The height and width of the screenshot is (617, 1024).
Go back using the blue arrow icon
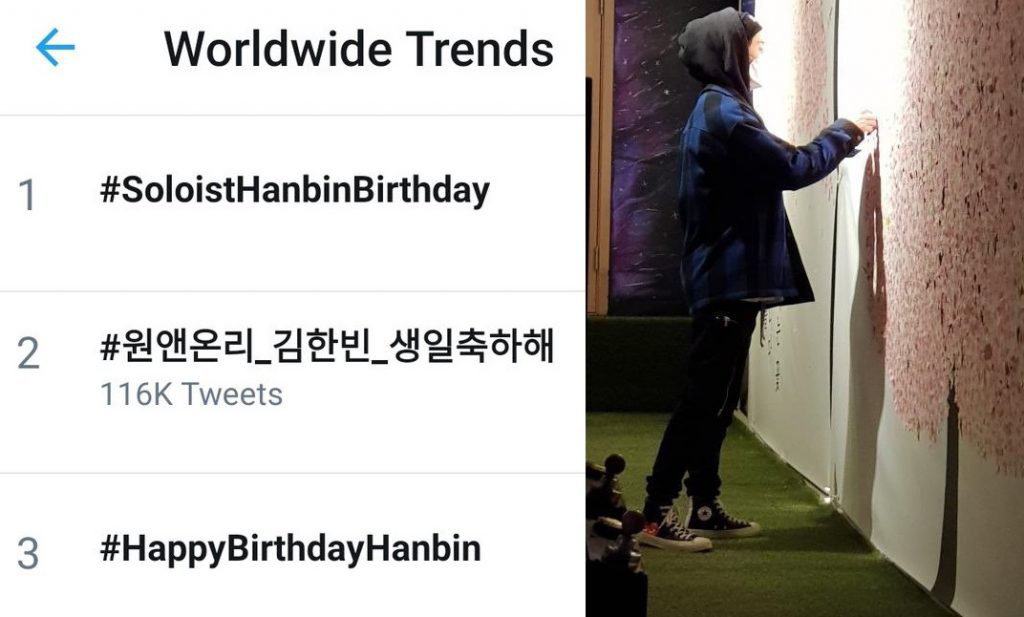[x=55, y=47]
